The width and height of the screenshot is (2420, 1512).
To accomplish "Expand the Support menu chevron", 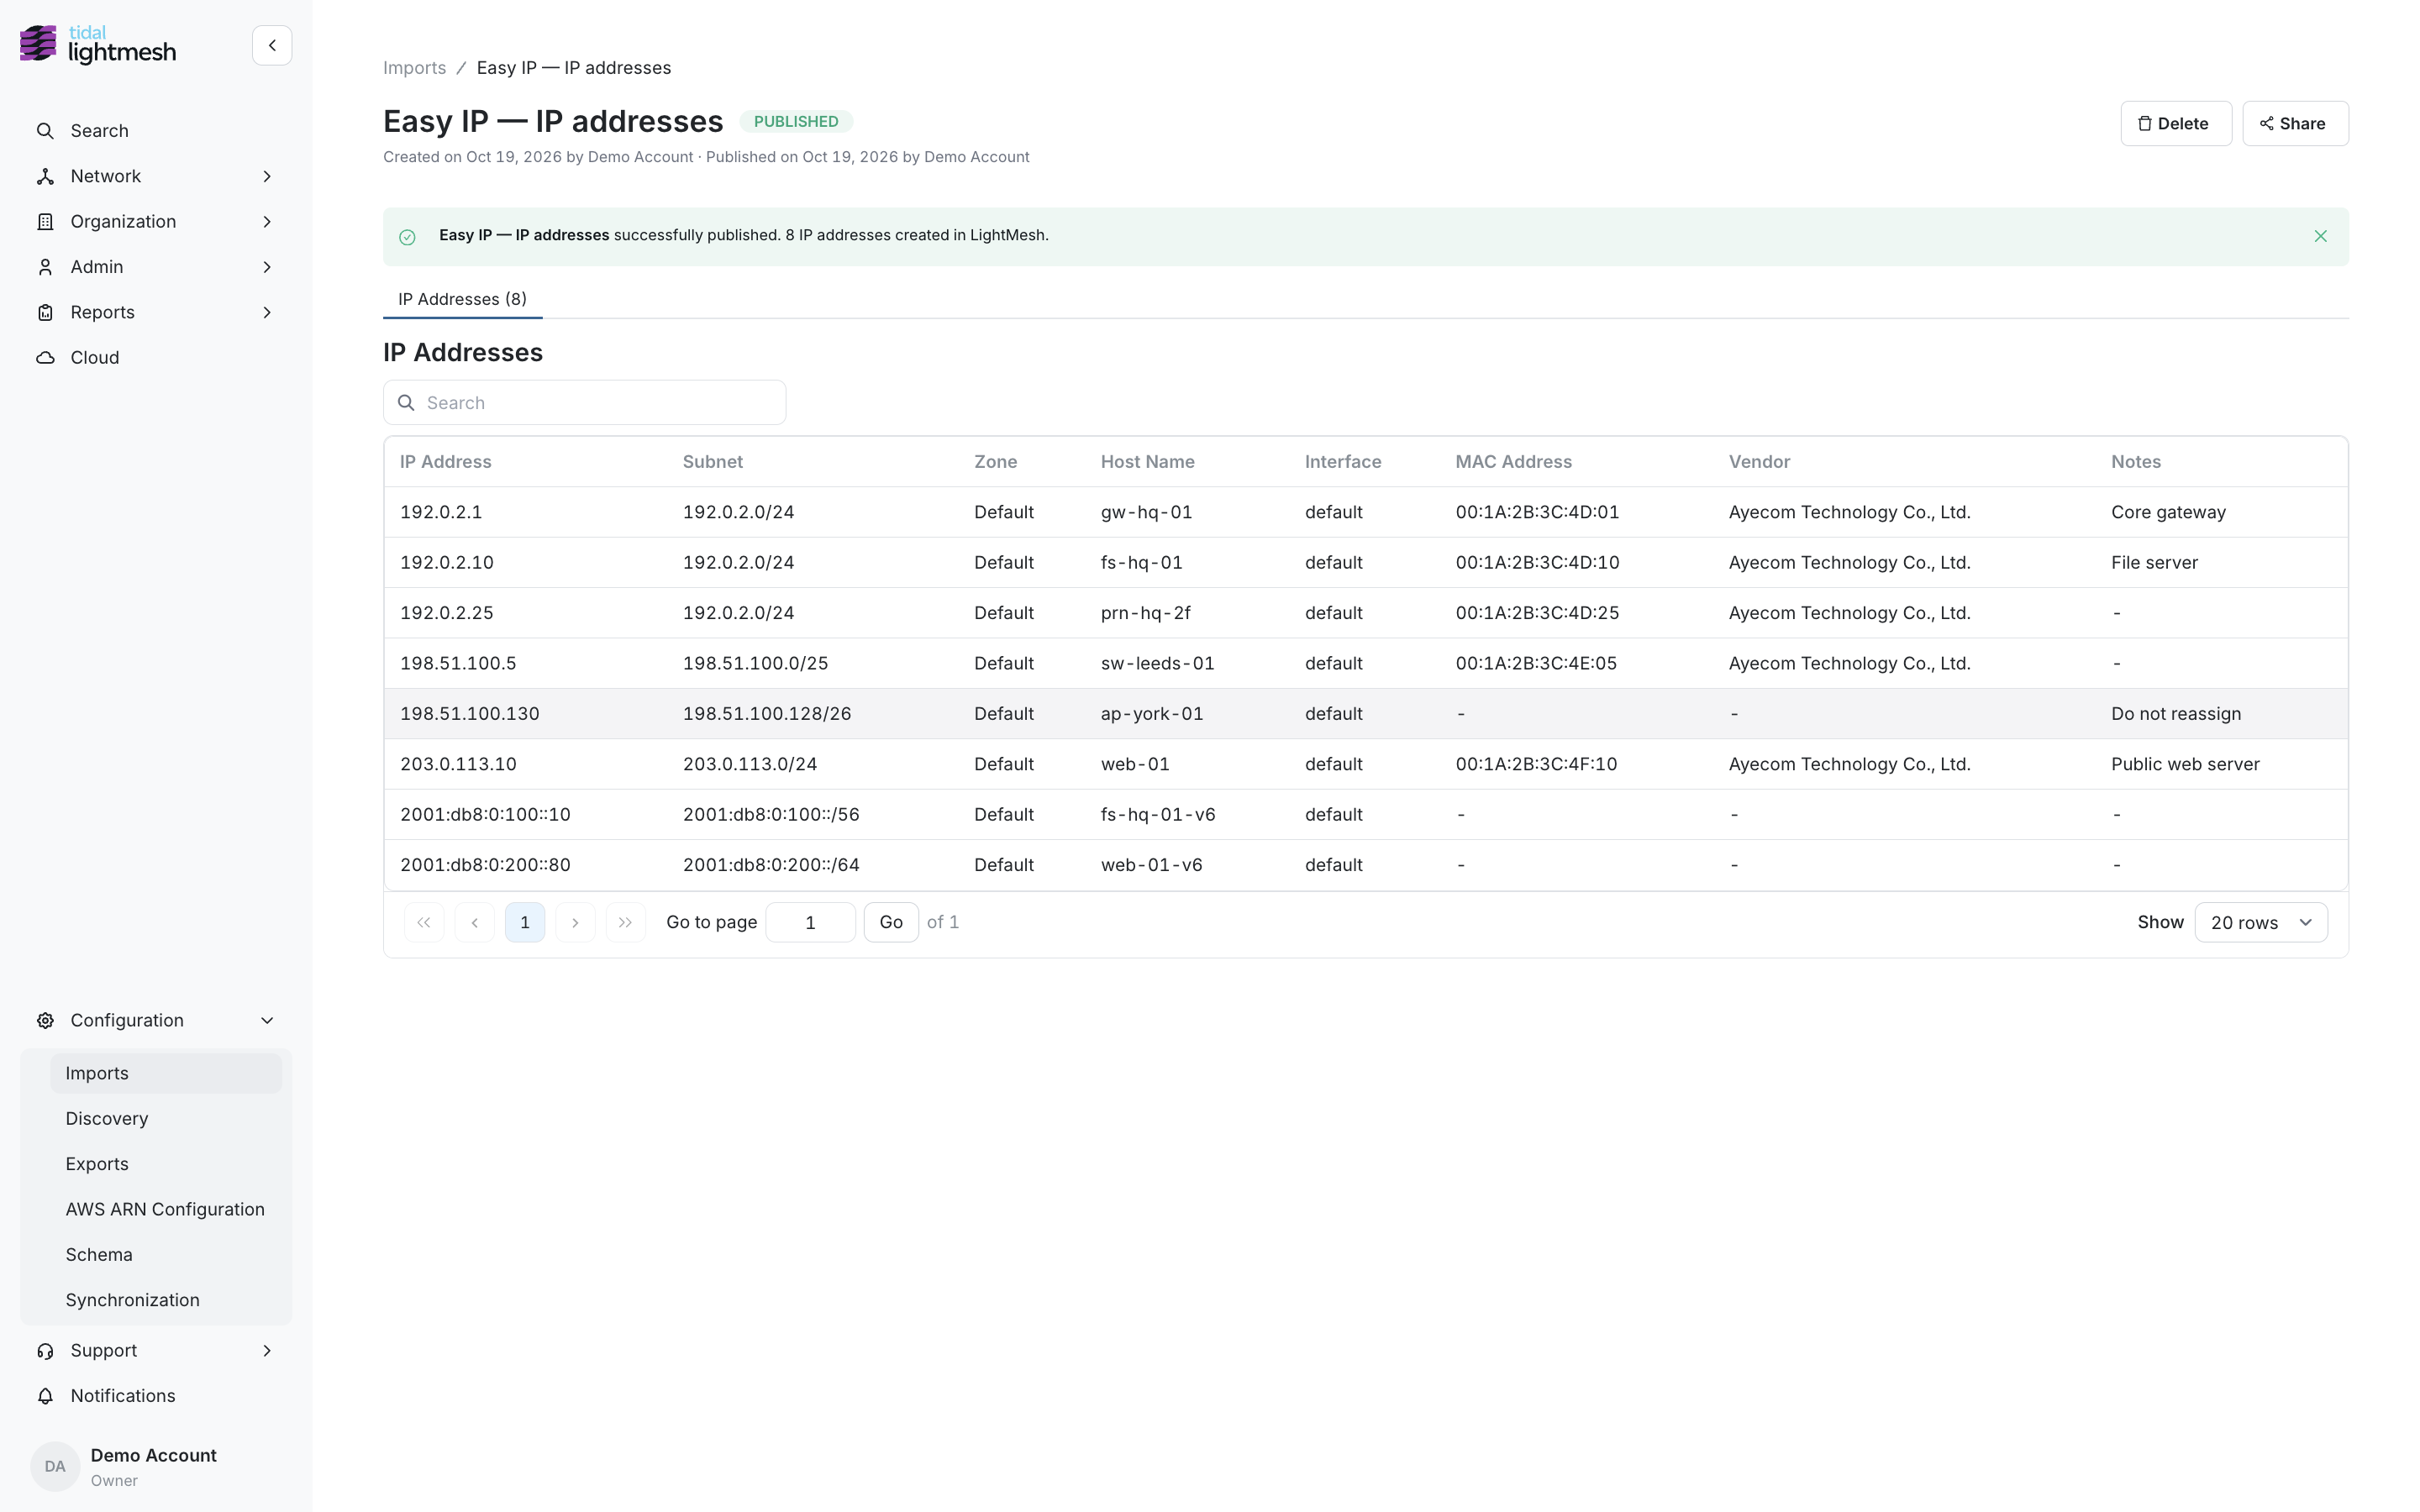I will [267, 1350].
